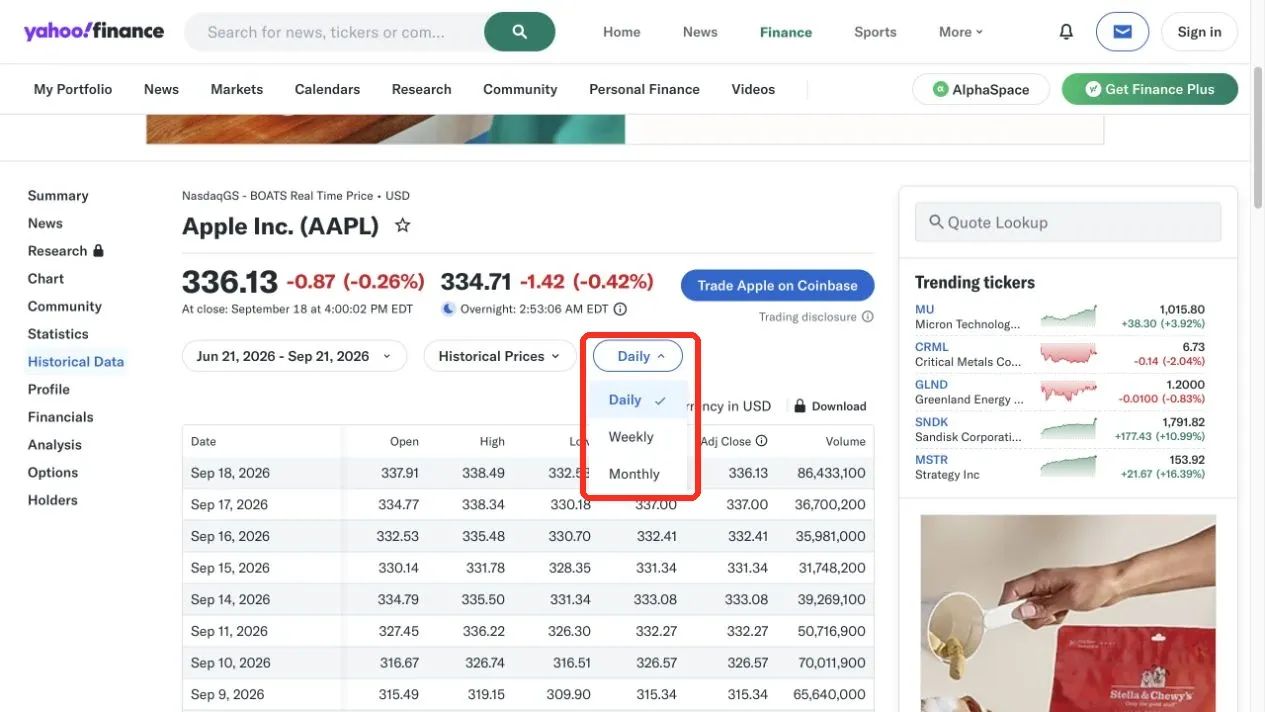Click the SNDK trending ticker link
Image resolution: width=1265 pixels, height=712 pixels.
tap(932, 422)
